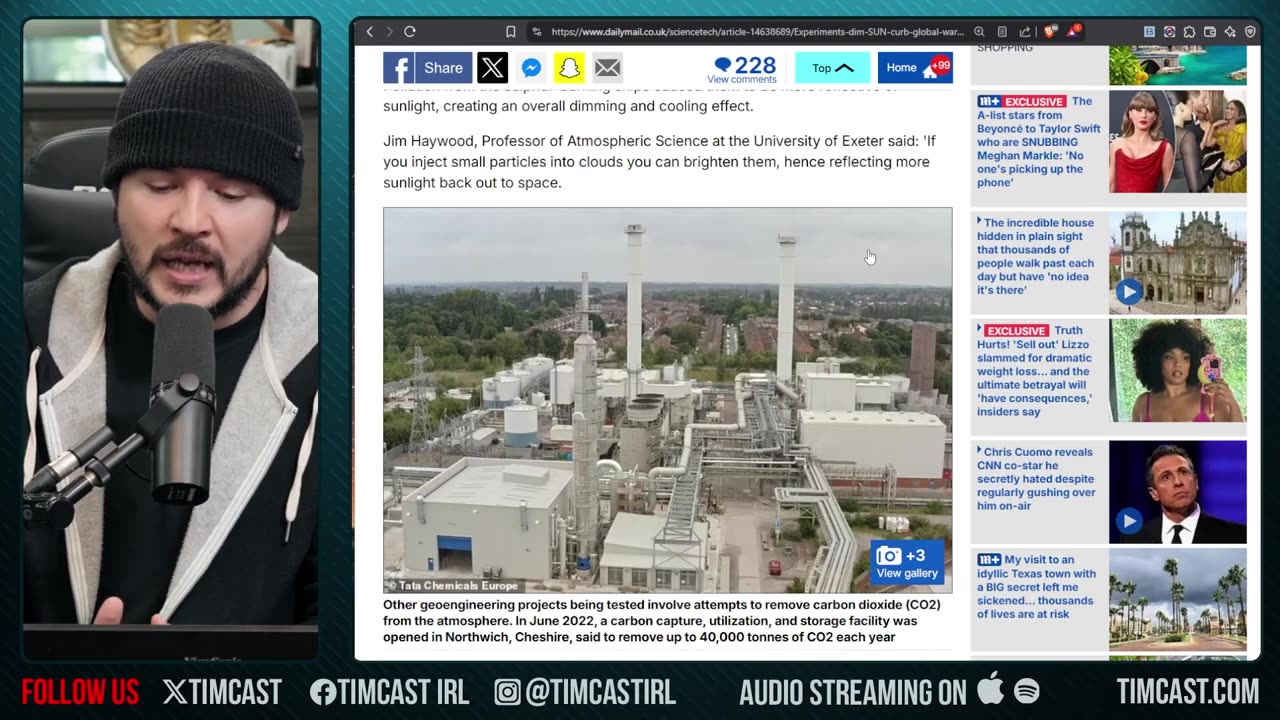
Task: Open the Brave wallet icon
Action: (1210, 32)
